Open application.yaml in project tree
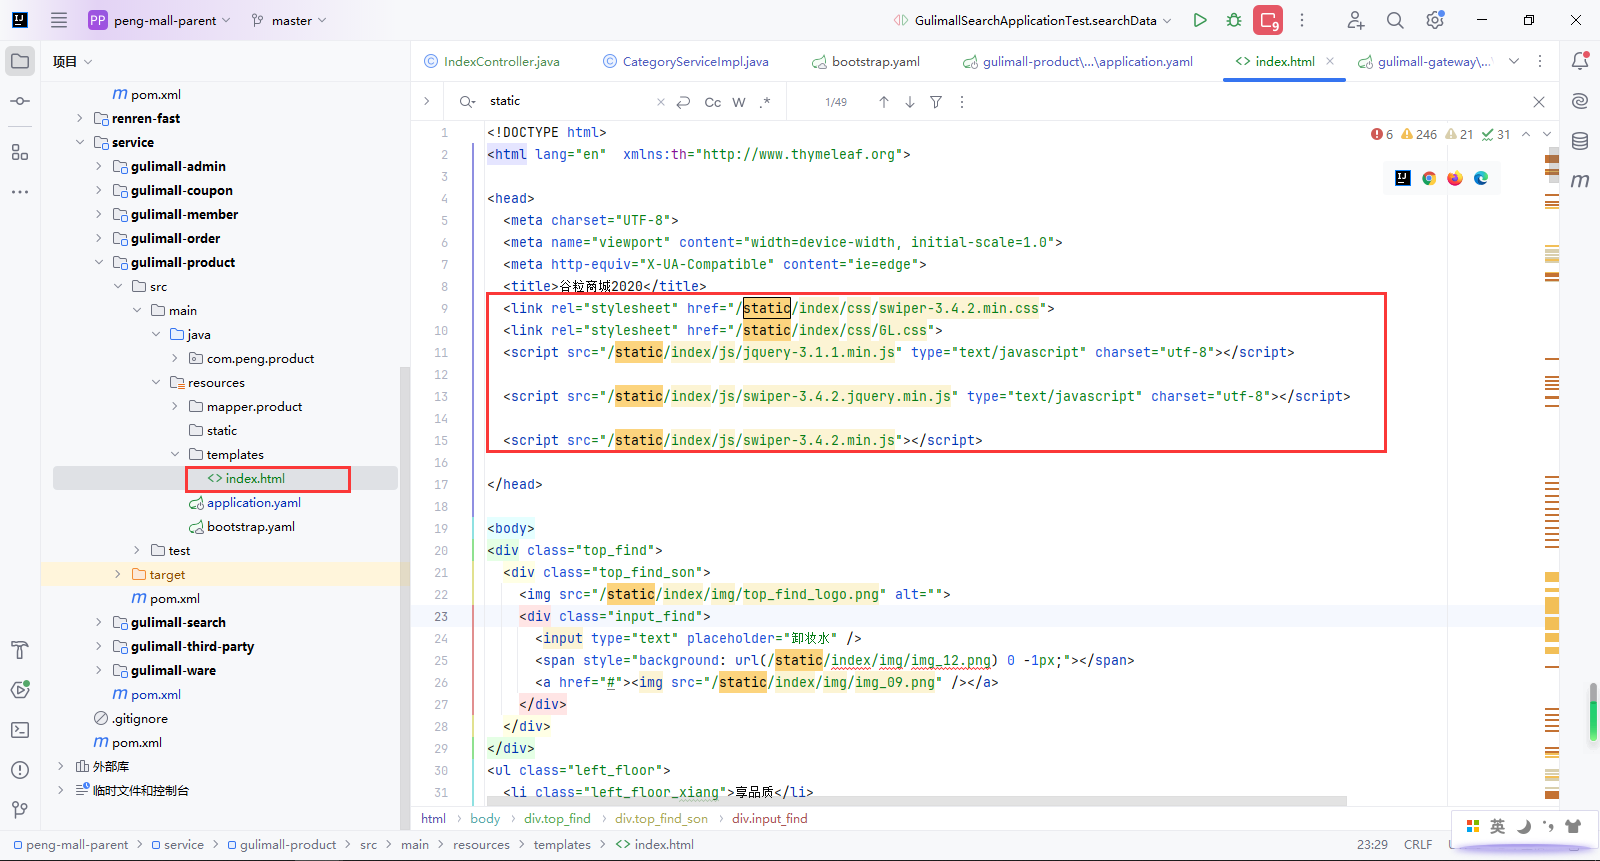This screenshot has height=861, width=1600. [254, 502]
